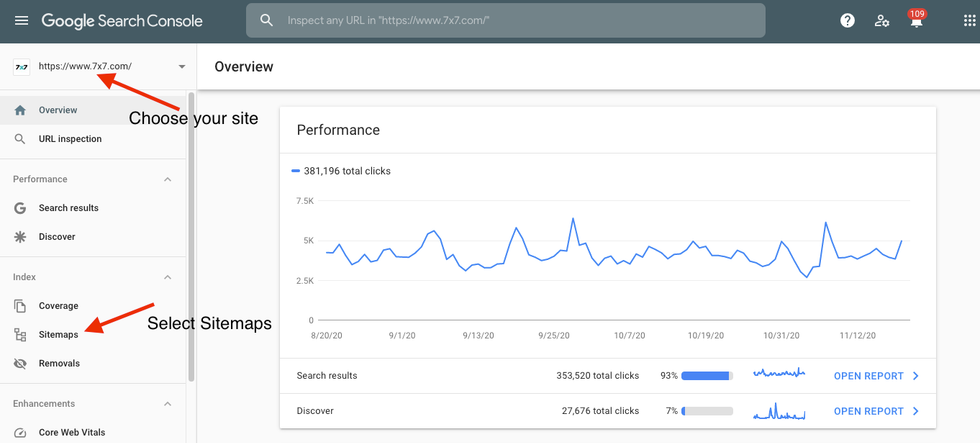The height and width of the screenshot is (443, 980).
Task: Open notifications bell with 109 badge
Action: tap(915, 21)
